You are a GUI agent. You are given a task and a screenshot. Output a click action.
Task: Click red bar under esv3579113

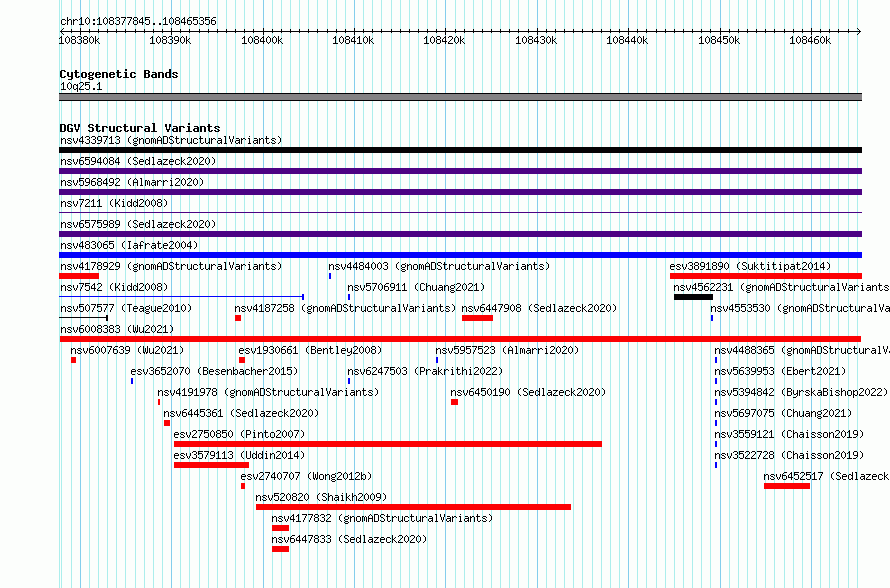[x=211, y=465]
